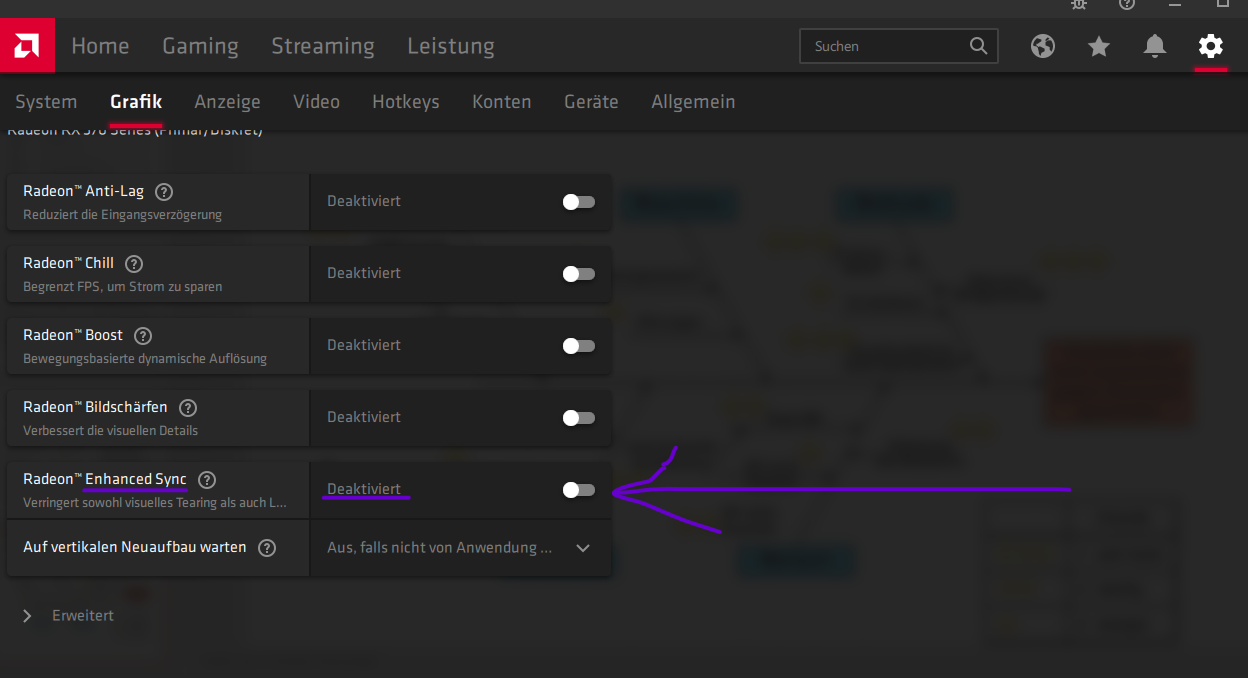
Task: Open the Hotkeys tab
Action: (x=406, y=102)
